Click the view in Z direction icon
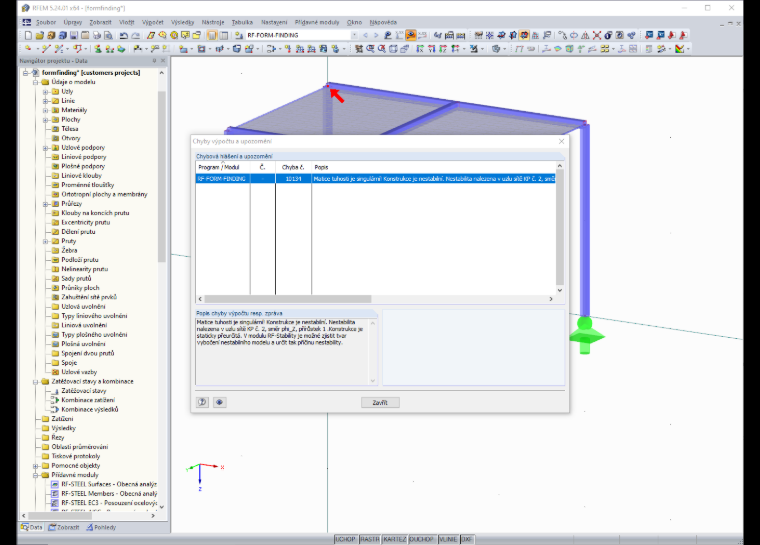Viewport: 760px width, 545px height. pos(443,48)
